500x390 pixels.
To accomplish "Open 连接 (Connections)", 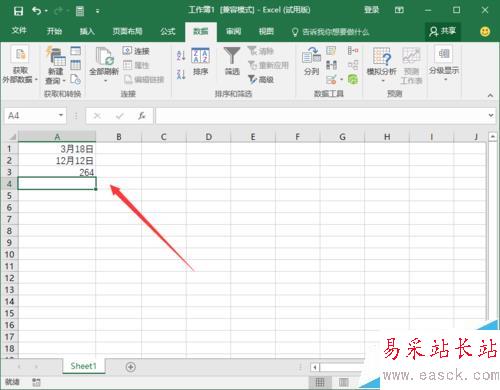I will click(136, 51).
